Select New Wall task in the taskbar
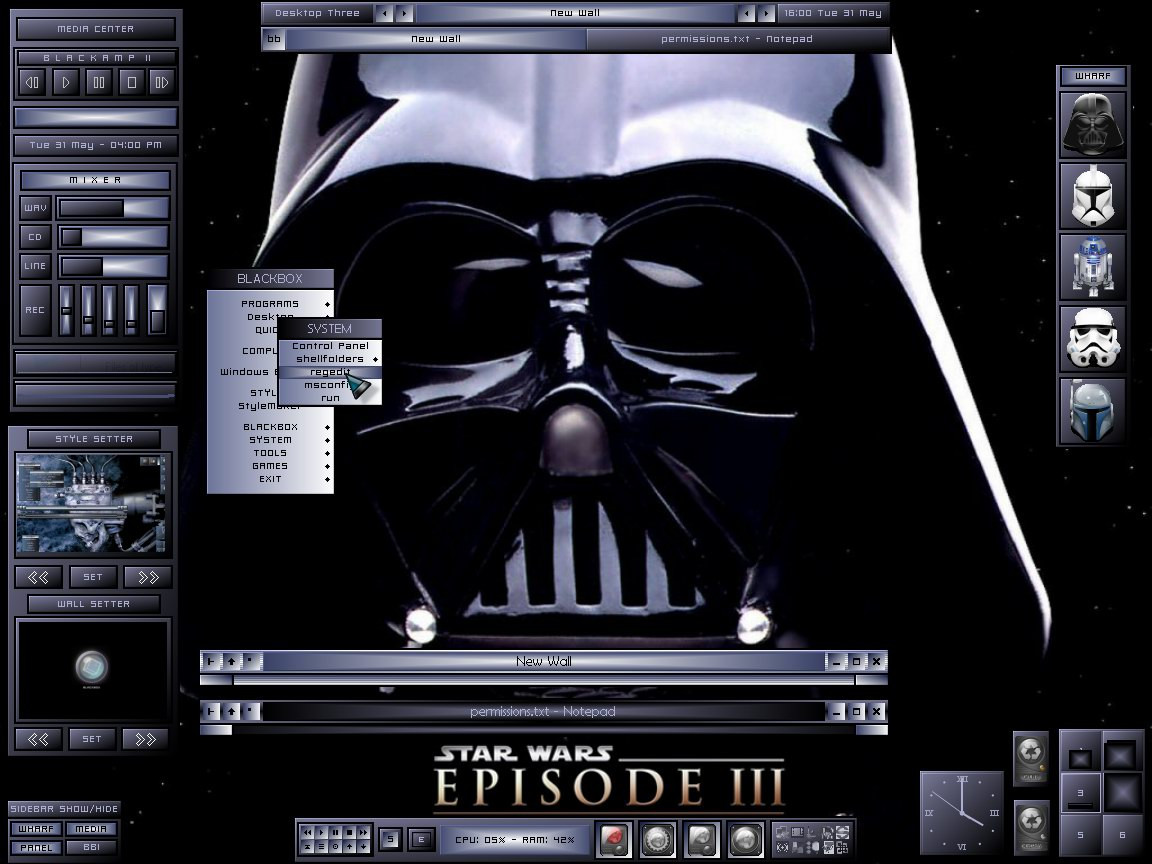This screenshot has width=1152, height=864. point(436,39)
